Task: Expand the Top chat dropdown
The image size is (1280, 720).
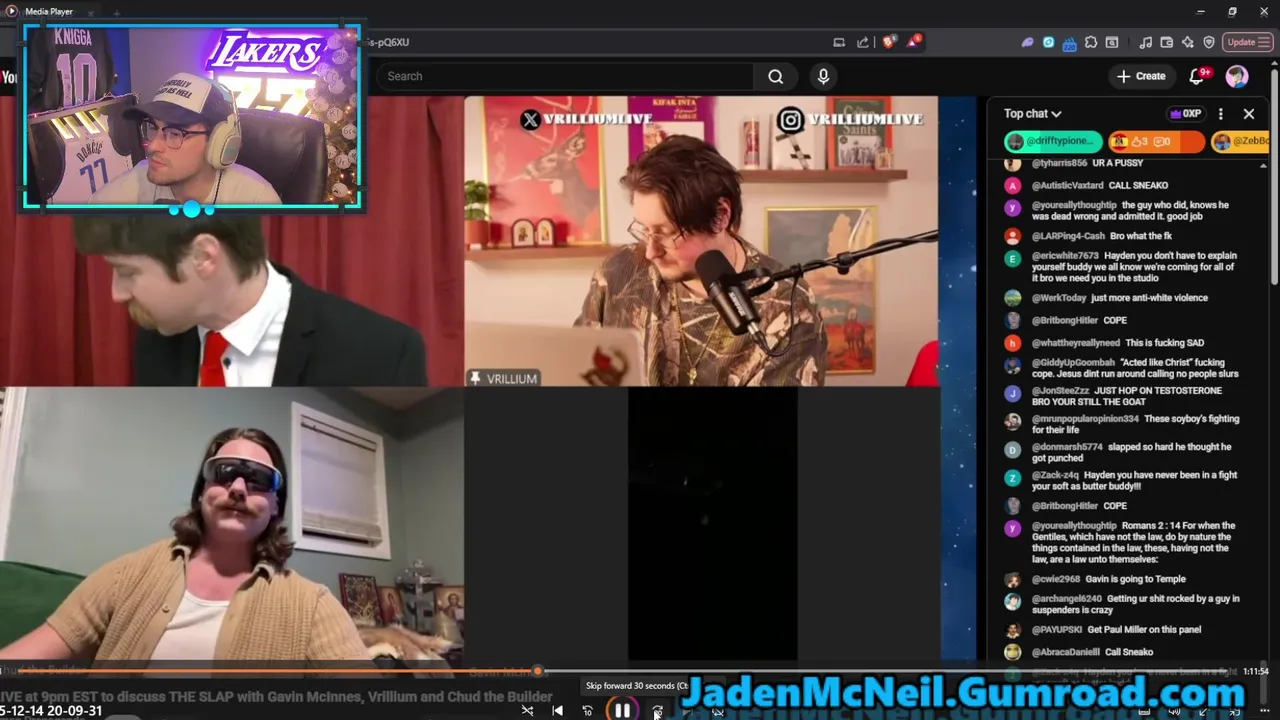Action: [x=1033, y=114]
